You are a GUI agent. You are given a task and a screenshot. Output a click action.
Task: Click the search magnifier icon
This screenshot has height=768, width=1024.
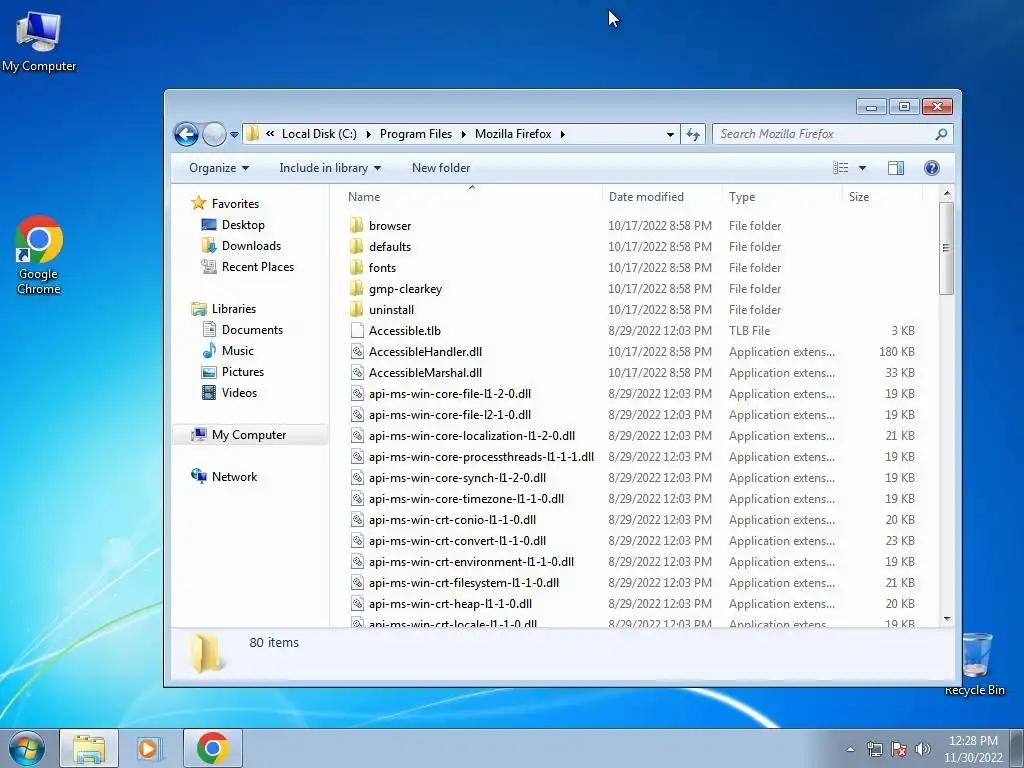pyautogui.click(x=940, y=135)
